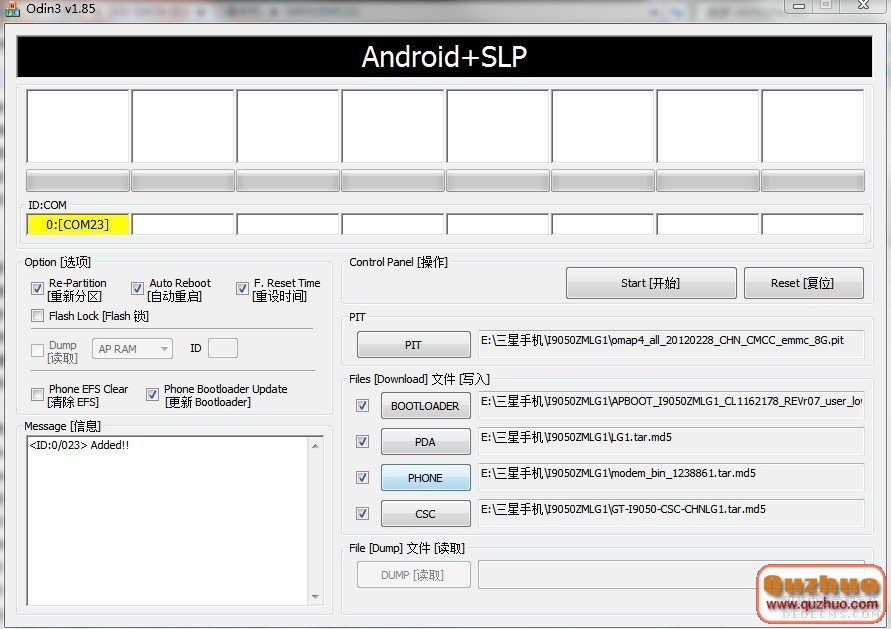Click the Message log scroll up arrow
This screenshot has height=629, width=891.
pos(315,446)
